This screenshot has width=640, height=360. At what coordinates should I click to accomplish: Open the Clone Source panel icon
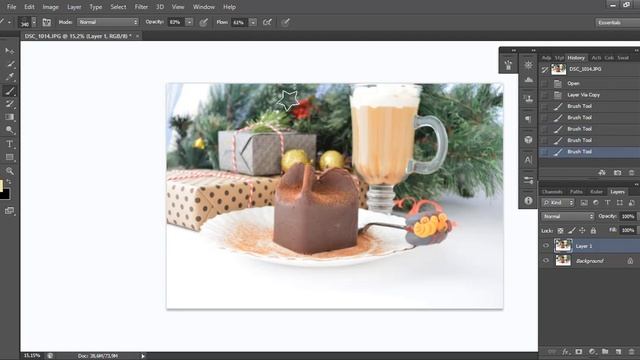coord(528,98)
